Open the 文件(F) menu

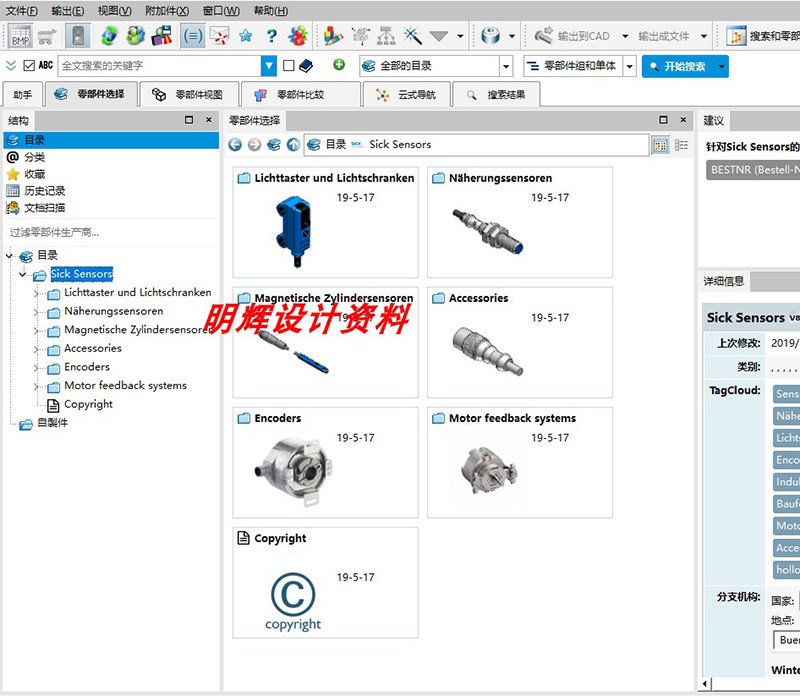[x=21, y=11]
